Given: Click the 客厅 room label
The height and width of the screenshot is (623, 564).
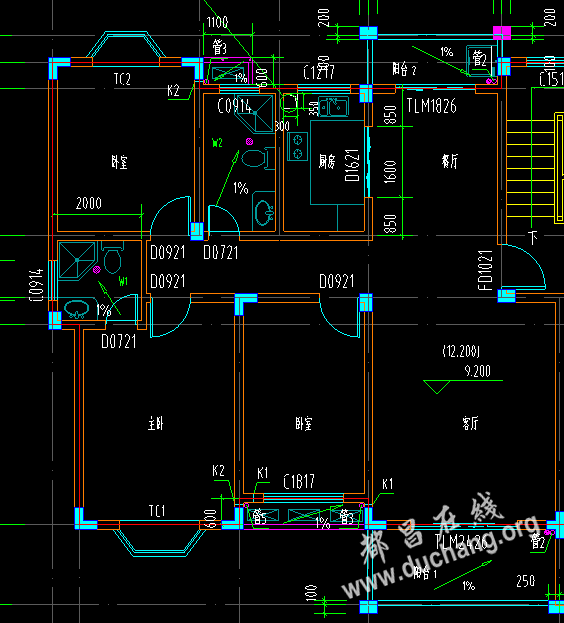Looking at the screenshot, I should tap(471, 423).
